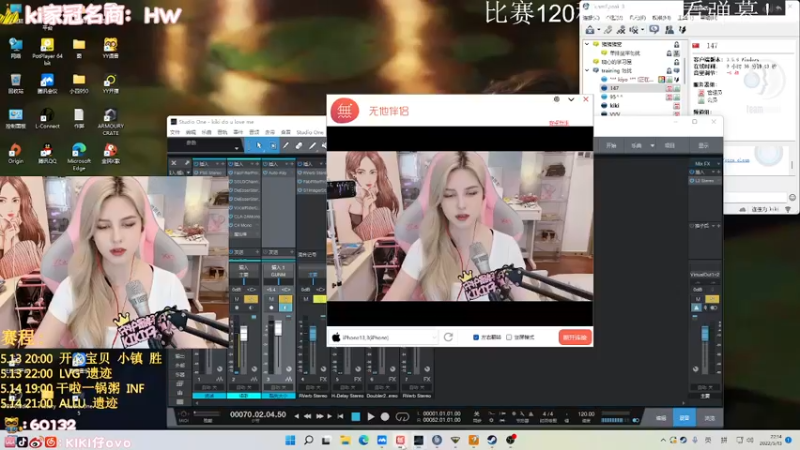The height and width of the screenshot is (450, 800).
Task: Click the red link below 无他伴侣 title bar
Action: point(559,123)
